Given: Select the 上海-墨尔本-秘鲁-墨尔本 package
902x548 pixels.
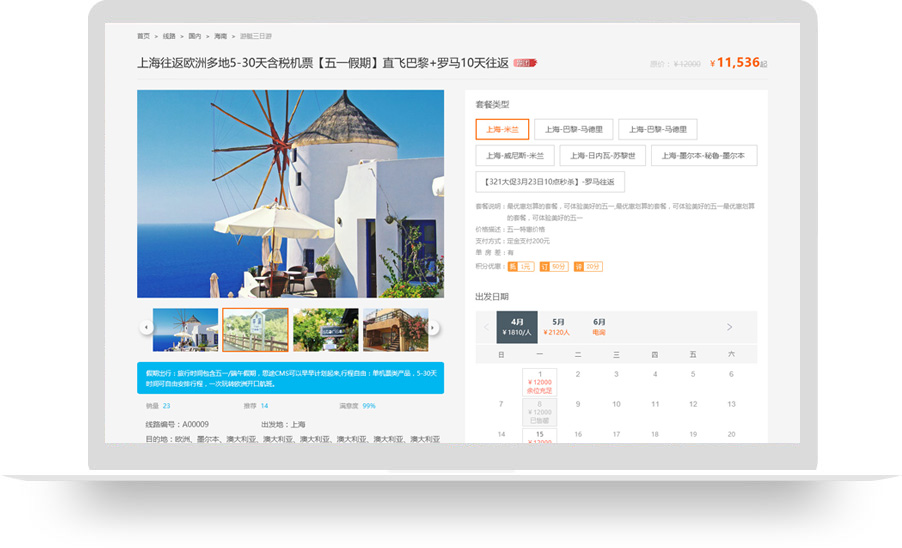Looking at the screenshot, I should click(x=704, y=155).
